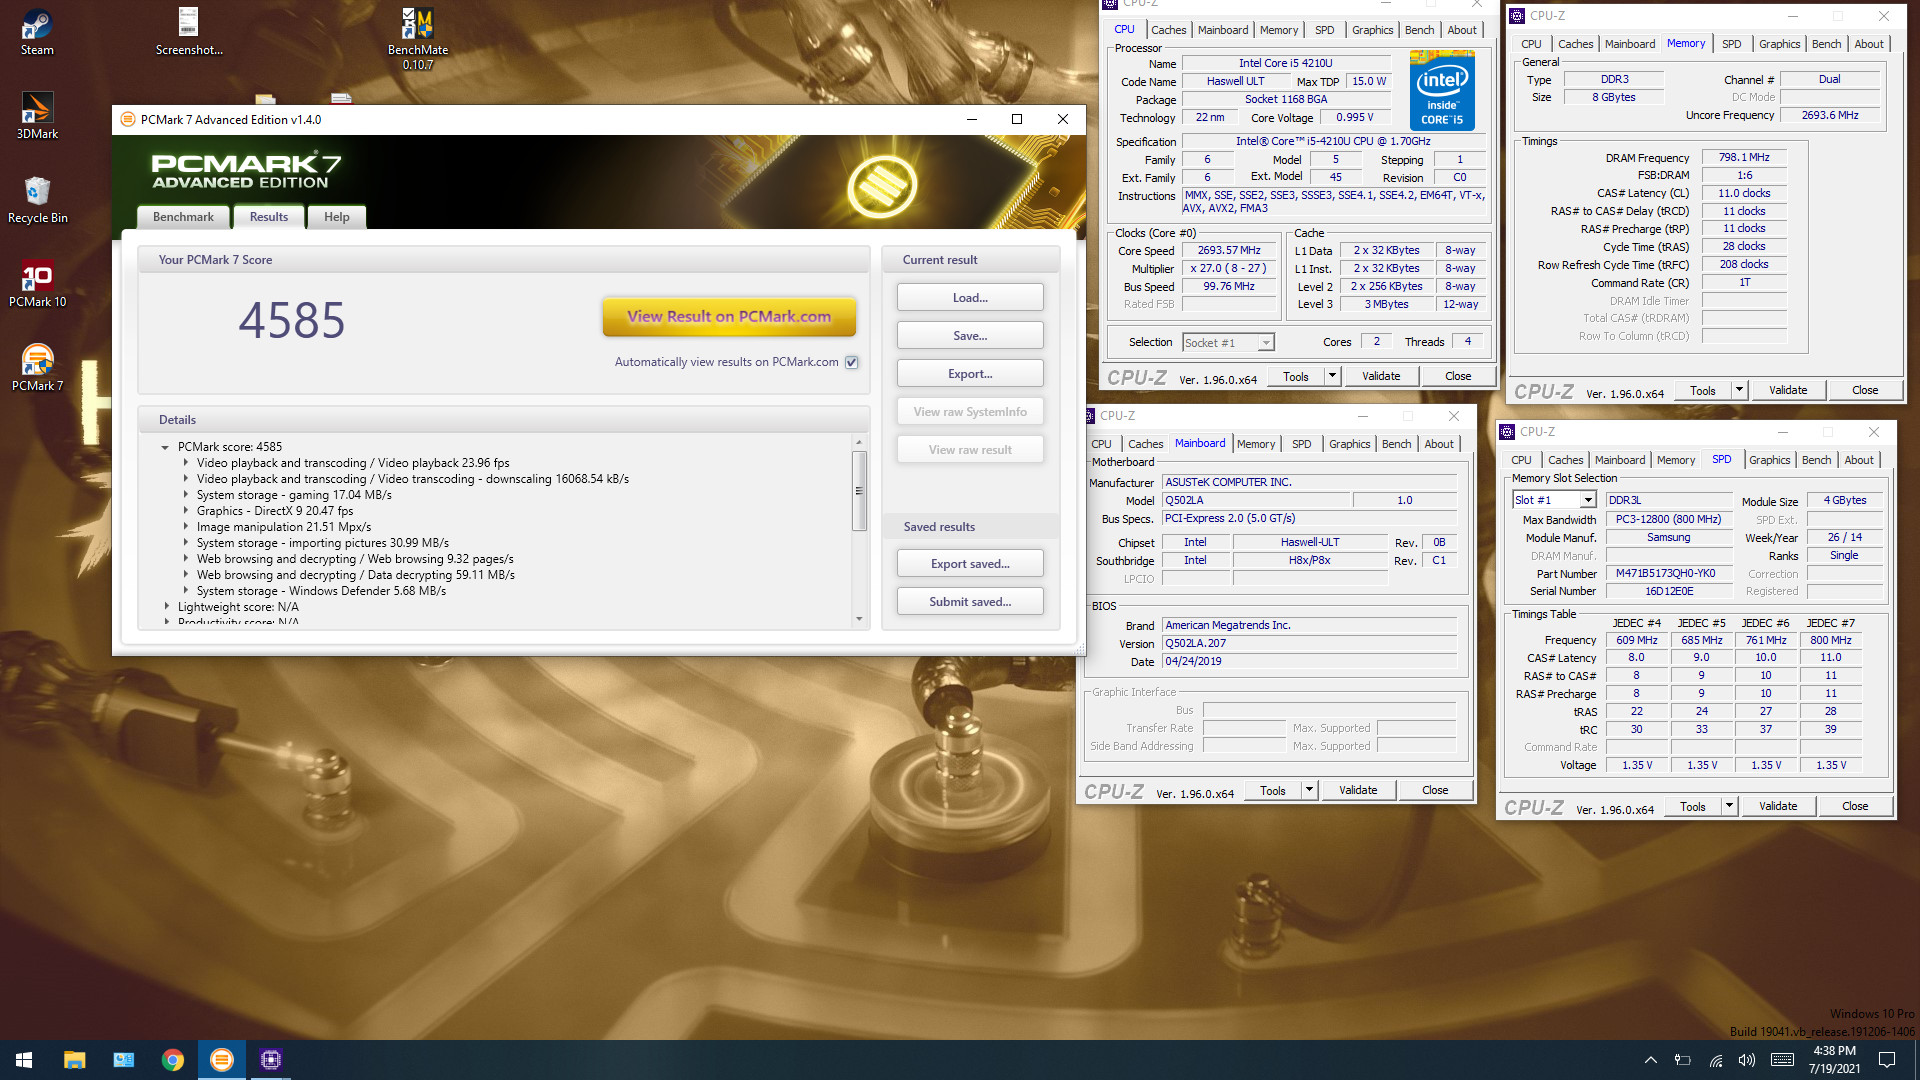Click the PCMark 7 title bar app icon
Screen dimensions: 1920x1080
click(x=127, y=119)
